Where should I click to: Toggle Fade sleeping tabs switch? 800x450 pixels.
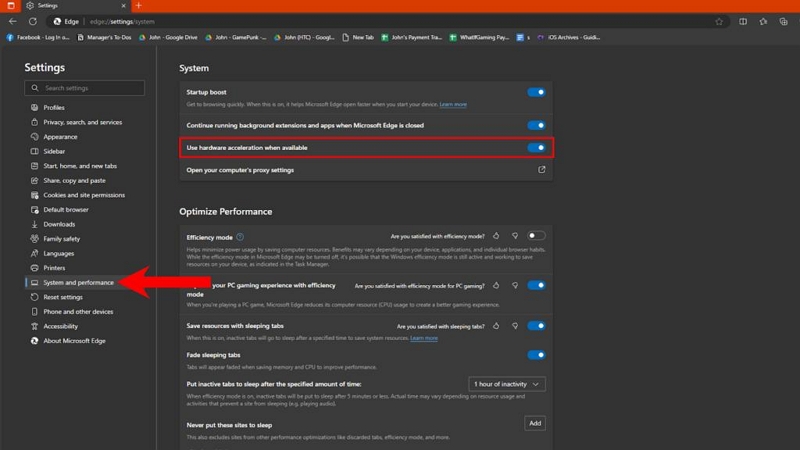coord(536,355)
